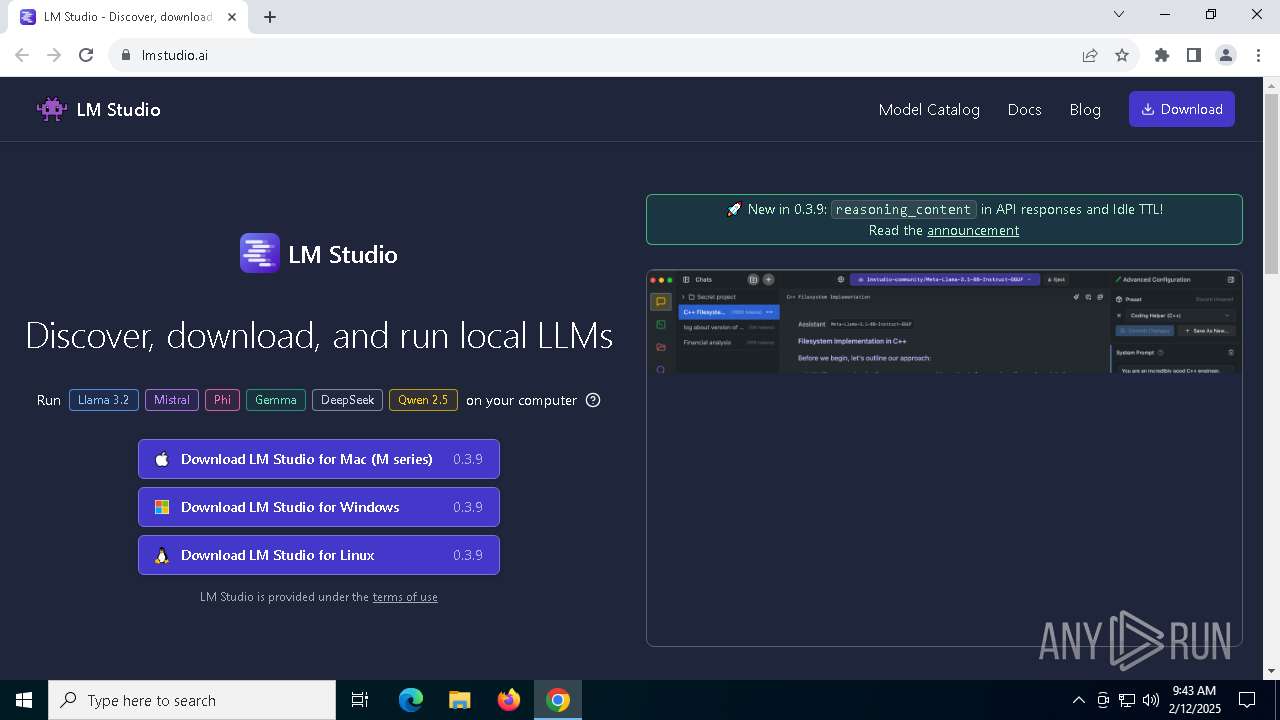1280x720 pixels.
Task: Open the Model Catalog page
Action: (929, 109)
